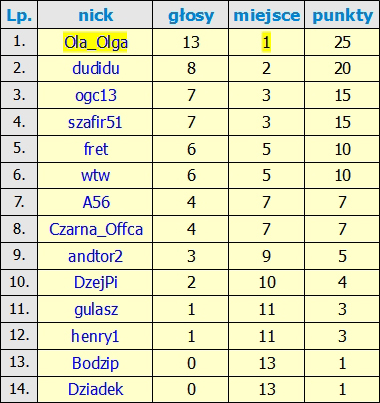Click the Lp. column header
Image resolution: width=380 pixels, height=403 pixels.
click(x=19, y=15)
